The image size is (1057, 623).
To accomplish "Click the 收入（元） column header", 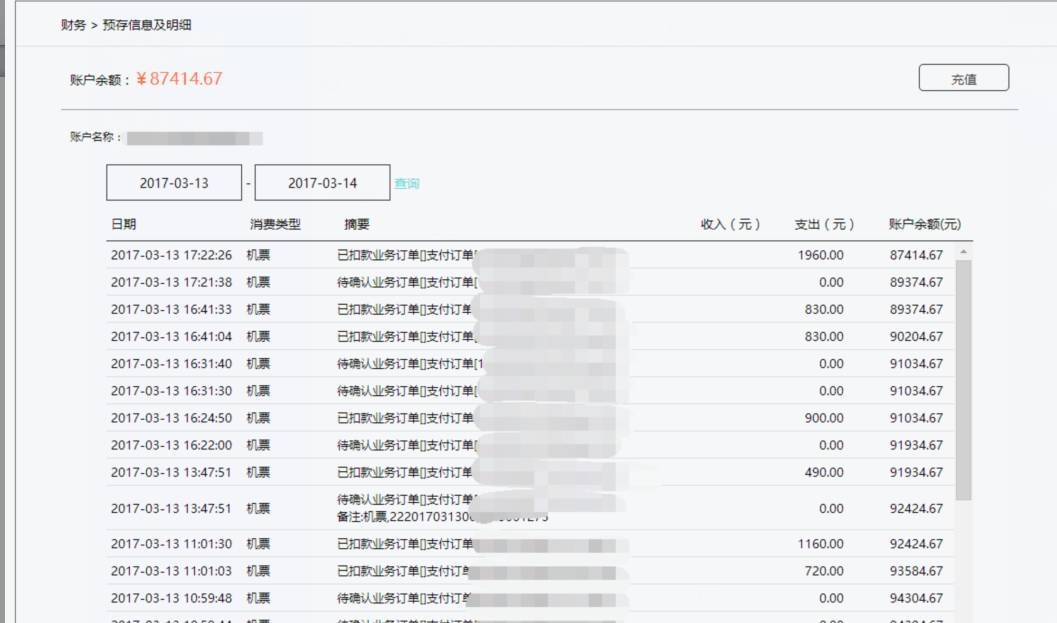I will (x=730, y=225).
